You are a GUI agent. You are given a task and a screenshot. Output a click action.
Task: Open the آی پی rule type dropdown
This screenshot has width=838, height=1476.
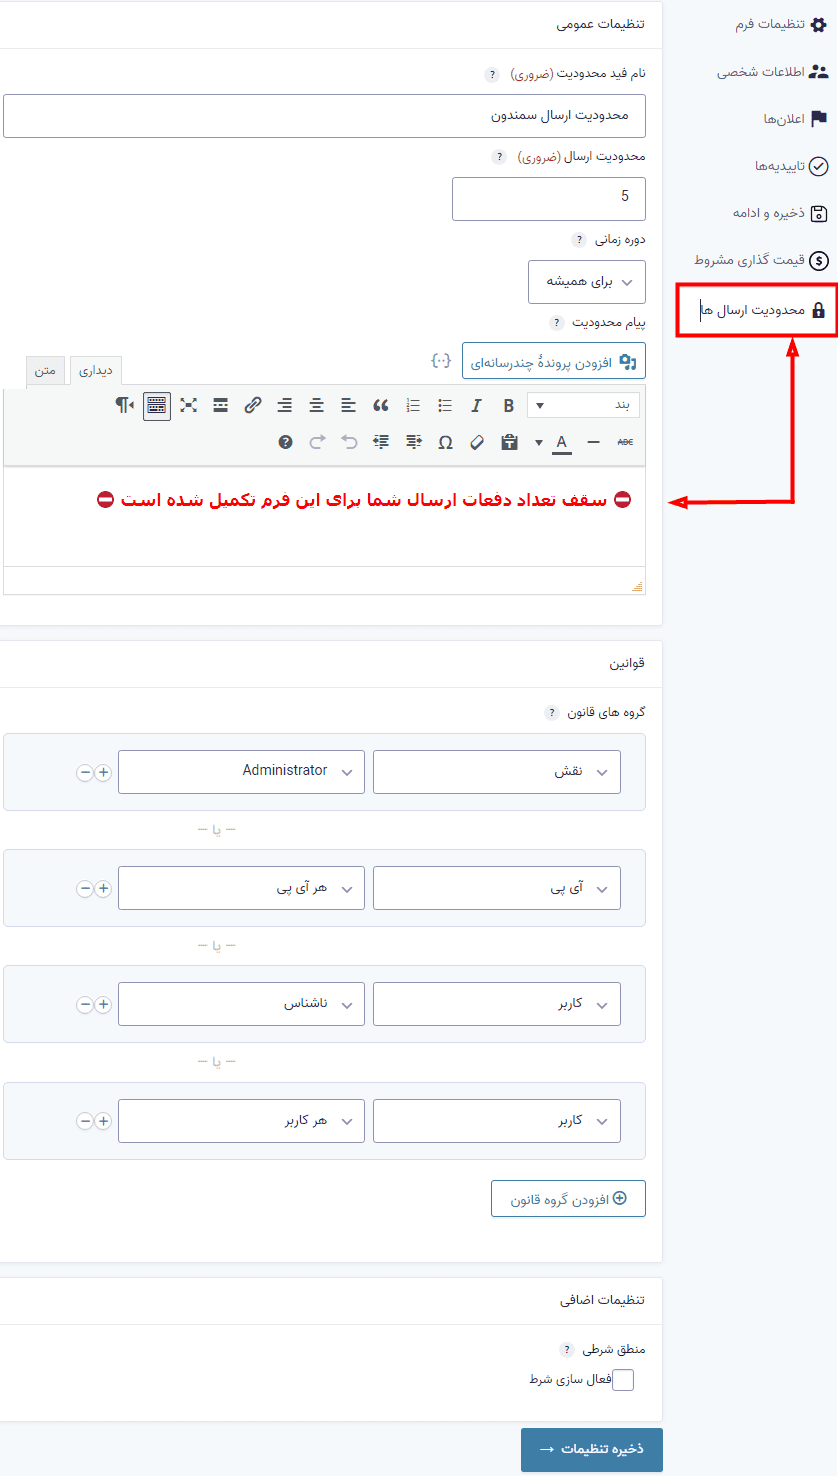point(497,888)
